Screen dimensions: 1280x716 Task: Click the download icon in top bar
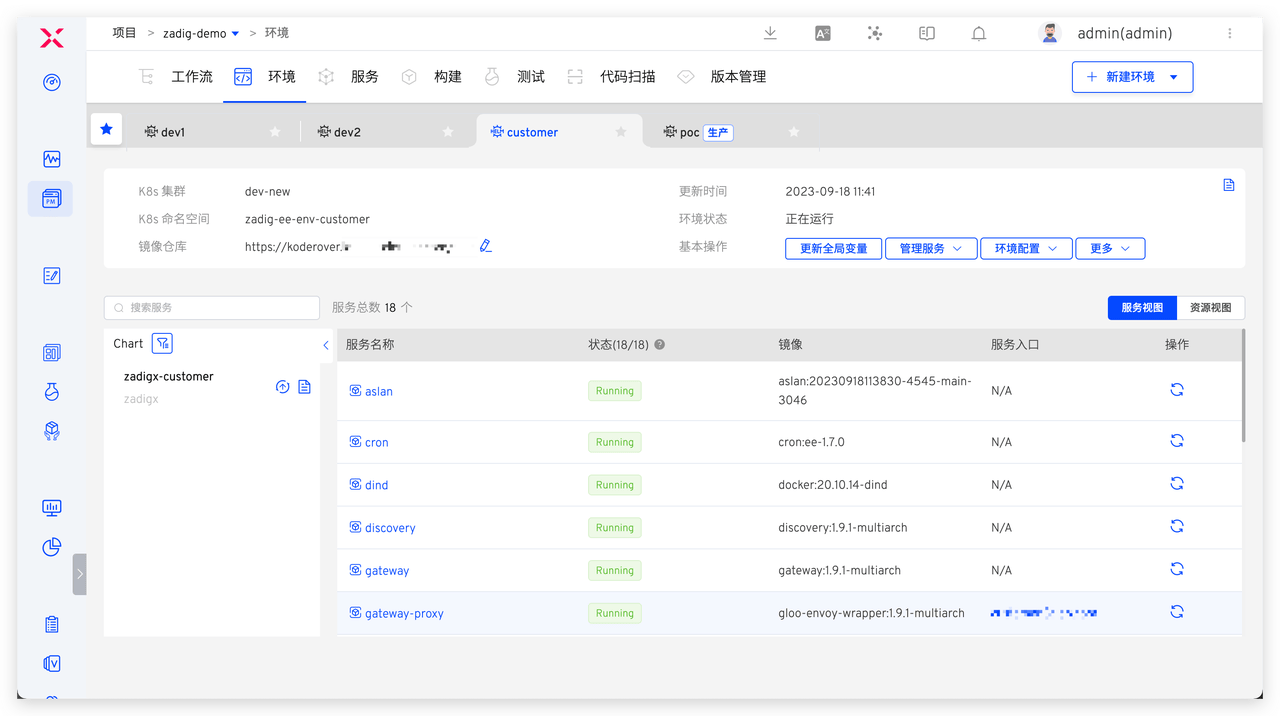(770, 33)
